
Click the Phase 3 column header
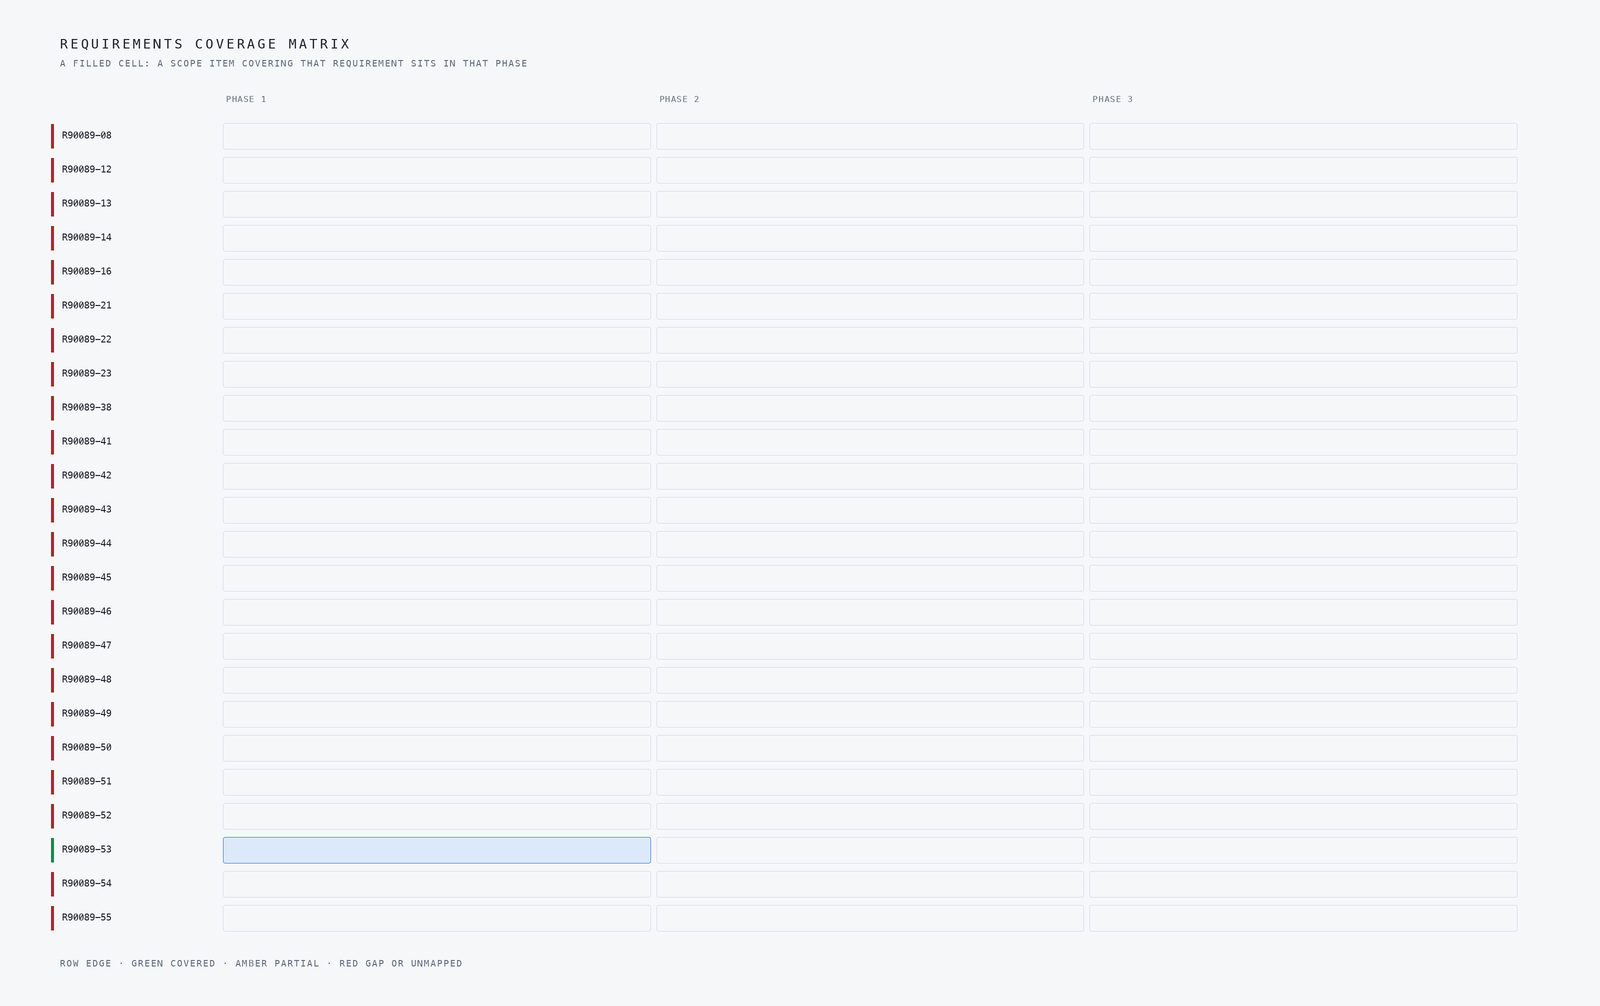click(x=1112, y=99)
